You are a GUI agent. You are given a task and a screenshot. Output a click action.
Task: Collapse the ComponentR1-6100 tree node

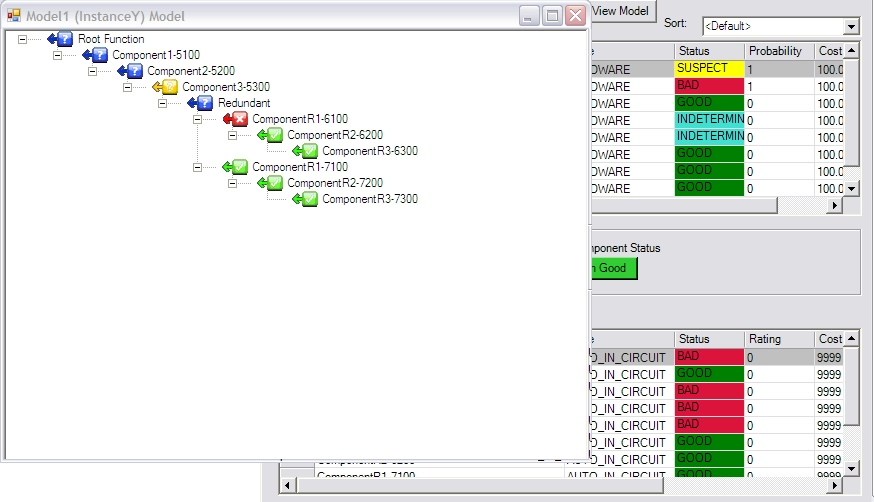(x=197, y=119)
